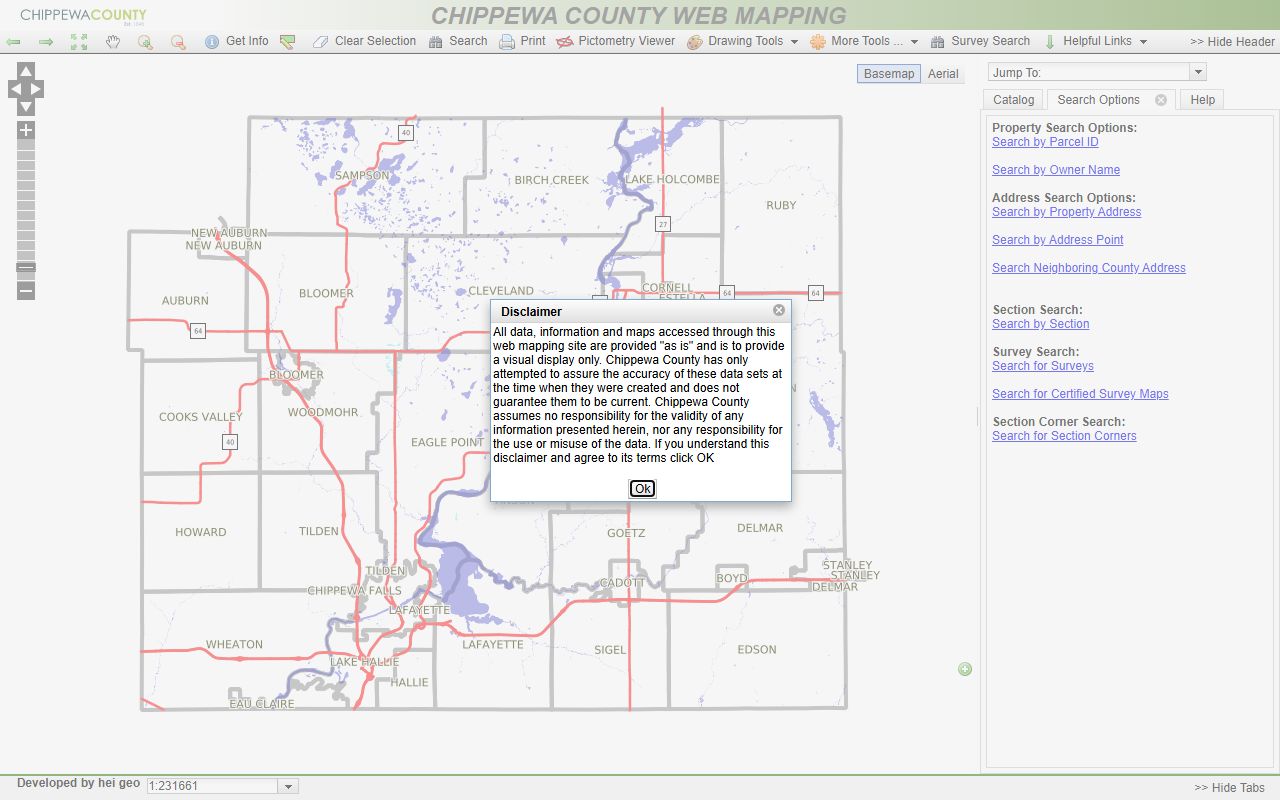Viewport: 1280px width, 800px height.
Task: Click the CADOTT map label
Action: 623,583
